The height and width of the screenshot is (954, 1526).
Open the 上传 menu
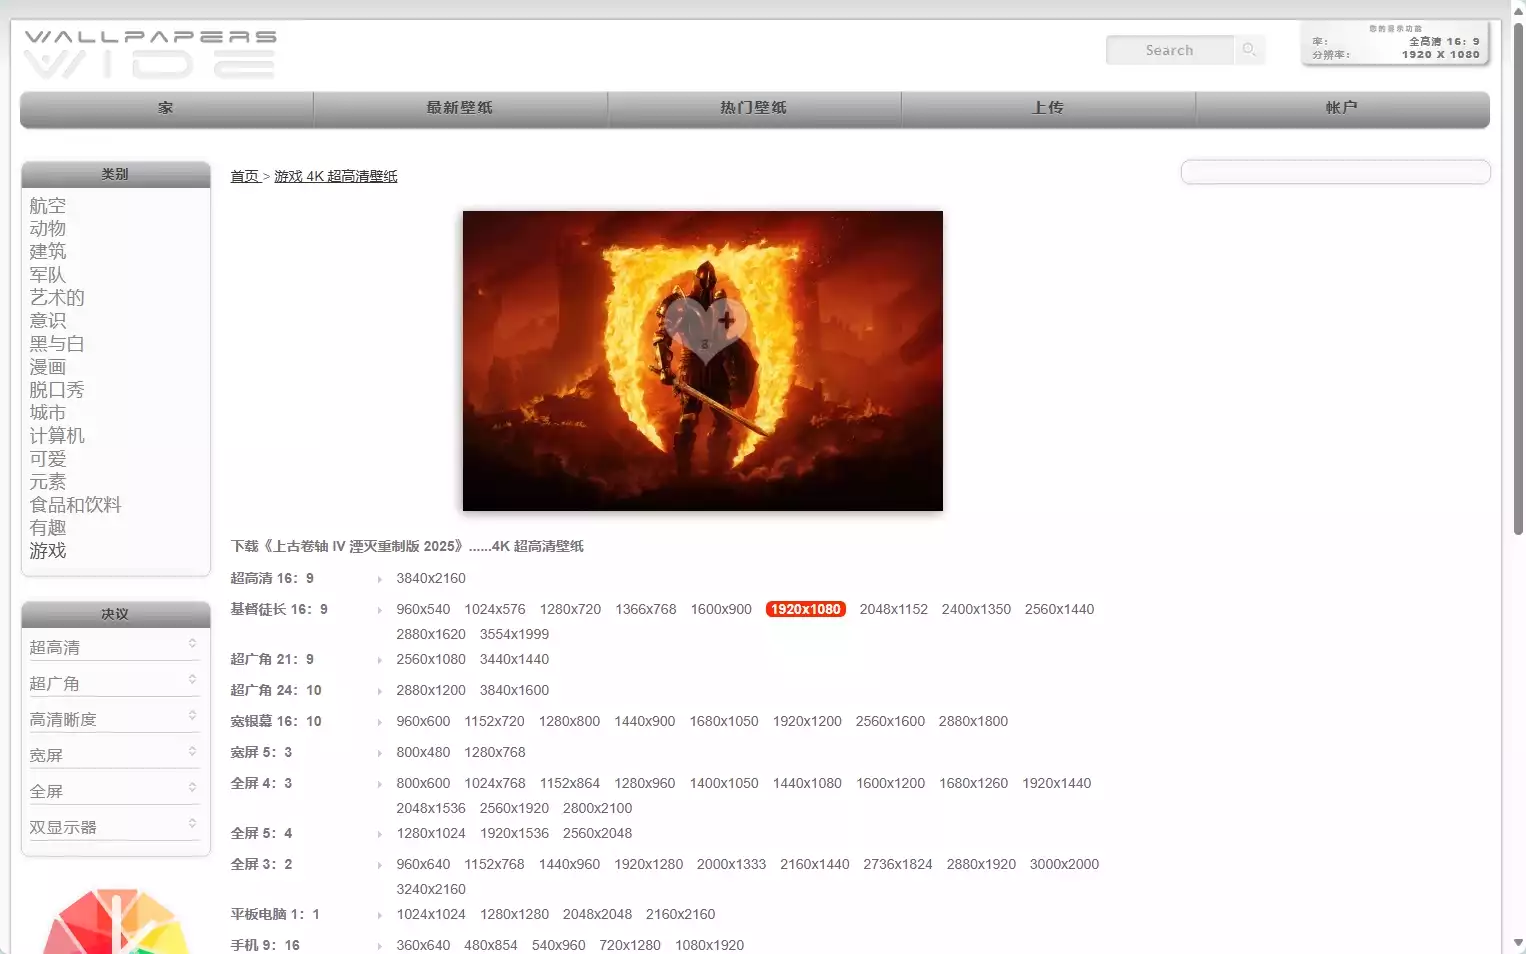pos(1048,108)
